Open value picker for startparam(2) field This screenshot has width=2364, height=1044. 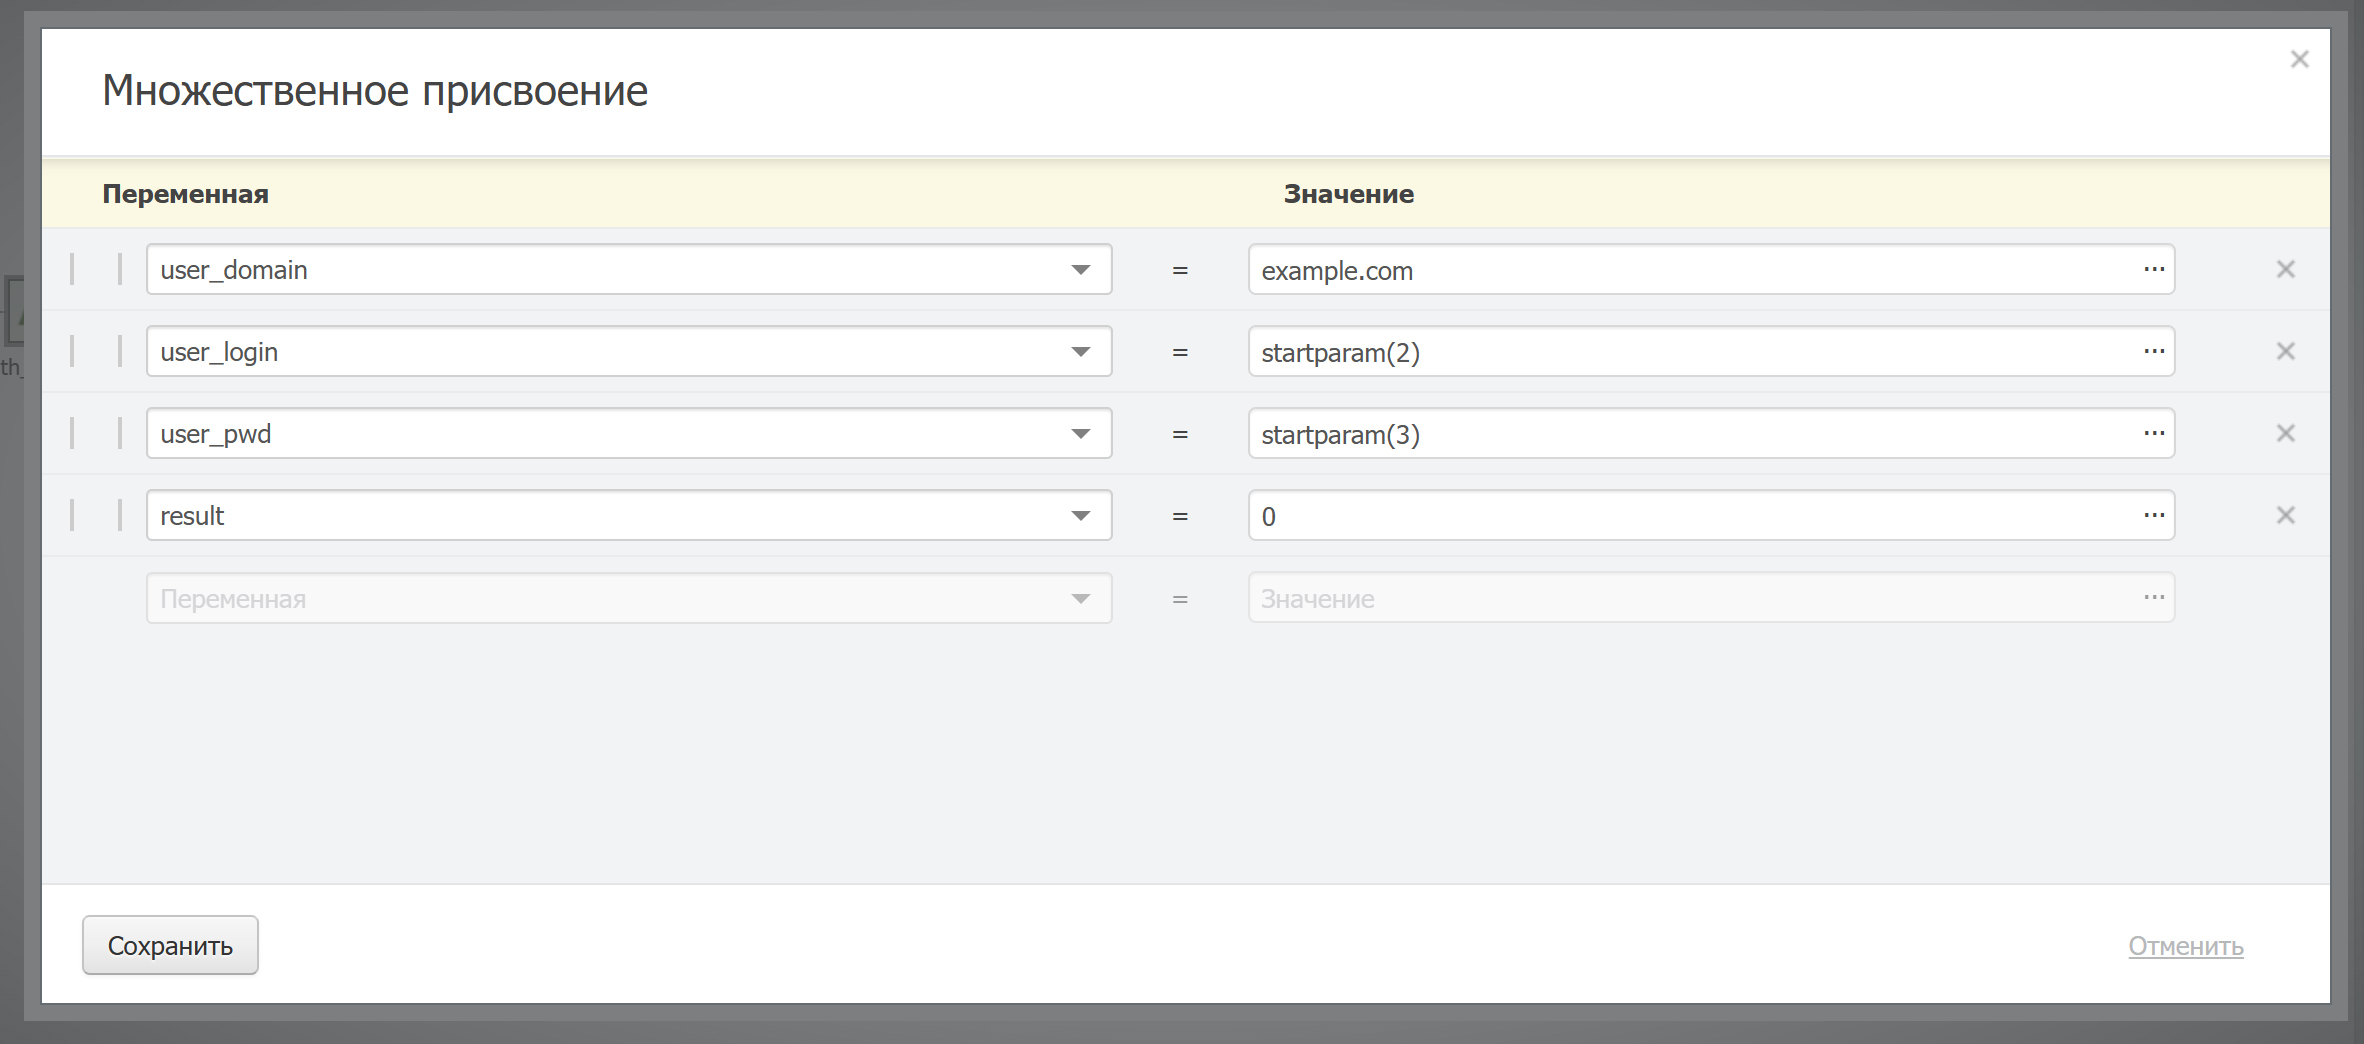coord(2153,351)
